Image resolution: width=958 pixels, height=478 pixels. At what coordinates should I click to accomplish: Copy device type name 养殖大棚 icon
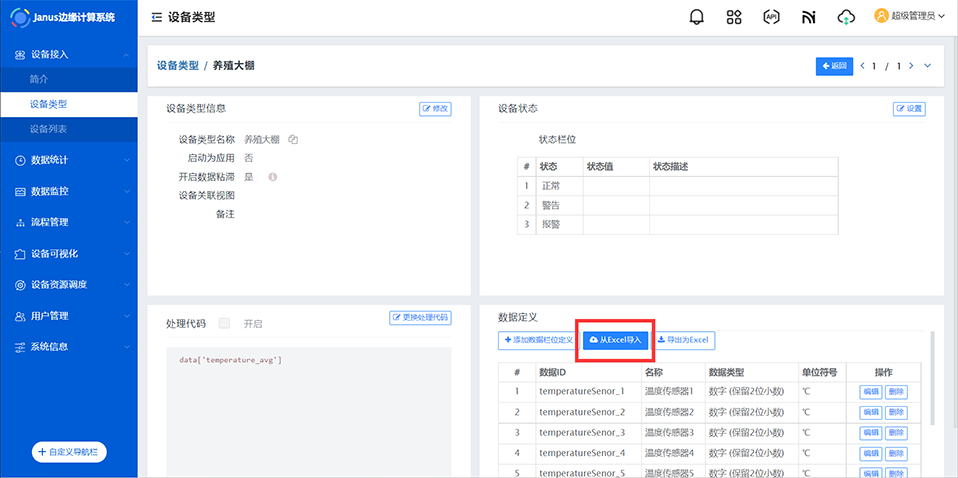click(294, 140)
